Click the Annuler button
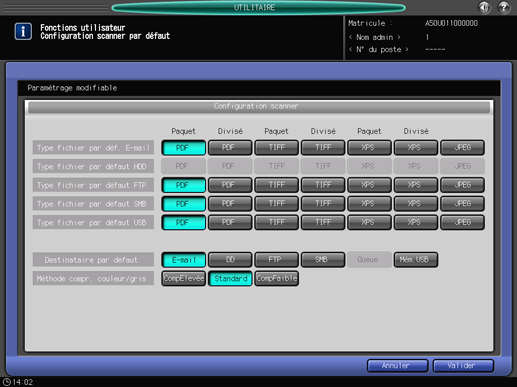This screenshot has height=387, width=517. [x=397, y=366]
